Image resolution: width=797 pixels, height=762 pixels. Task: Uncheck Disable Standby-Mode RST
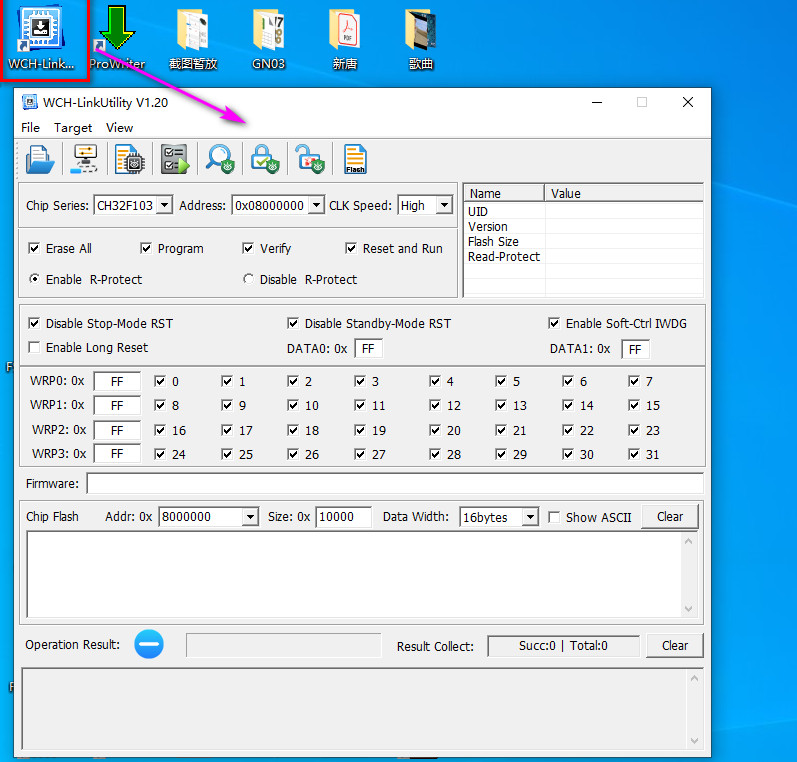[293, 323]
